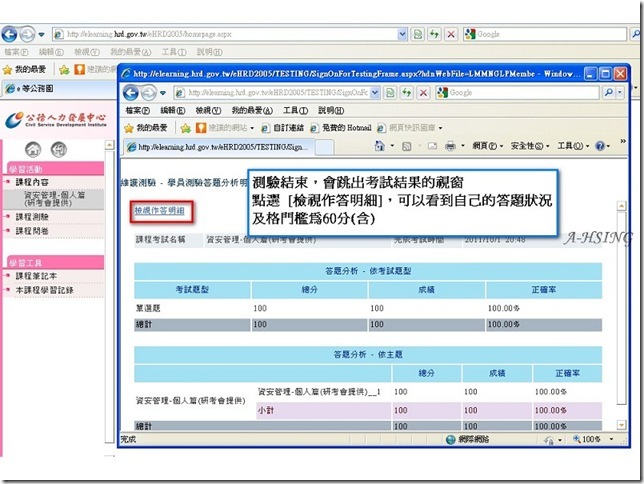
Task: Click the 我的最愛 star in the rear window
Action: (24, 69)
